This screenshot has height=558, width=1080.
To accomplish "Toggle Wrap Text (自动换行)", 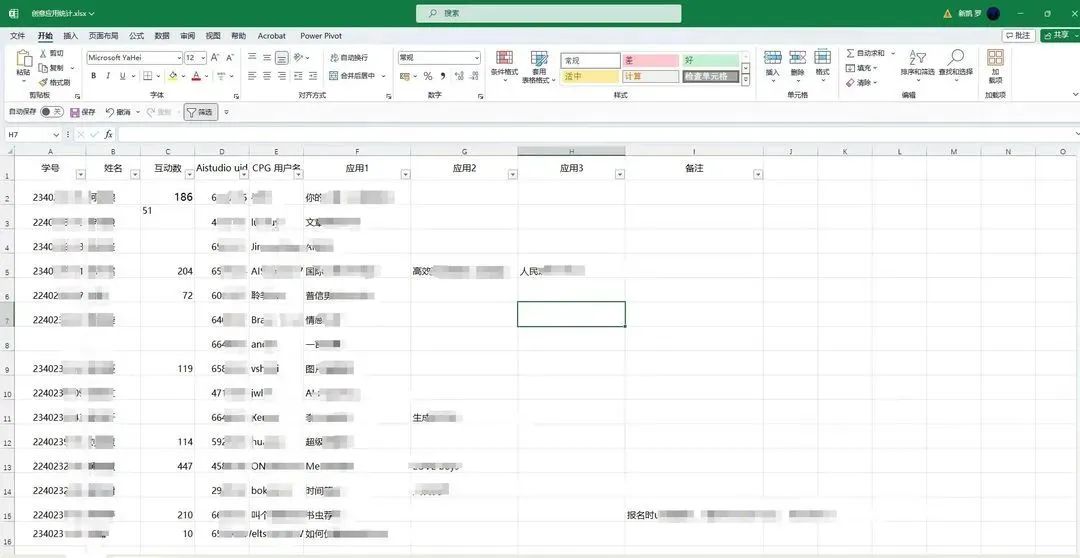I will pos(348,58).
